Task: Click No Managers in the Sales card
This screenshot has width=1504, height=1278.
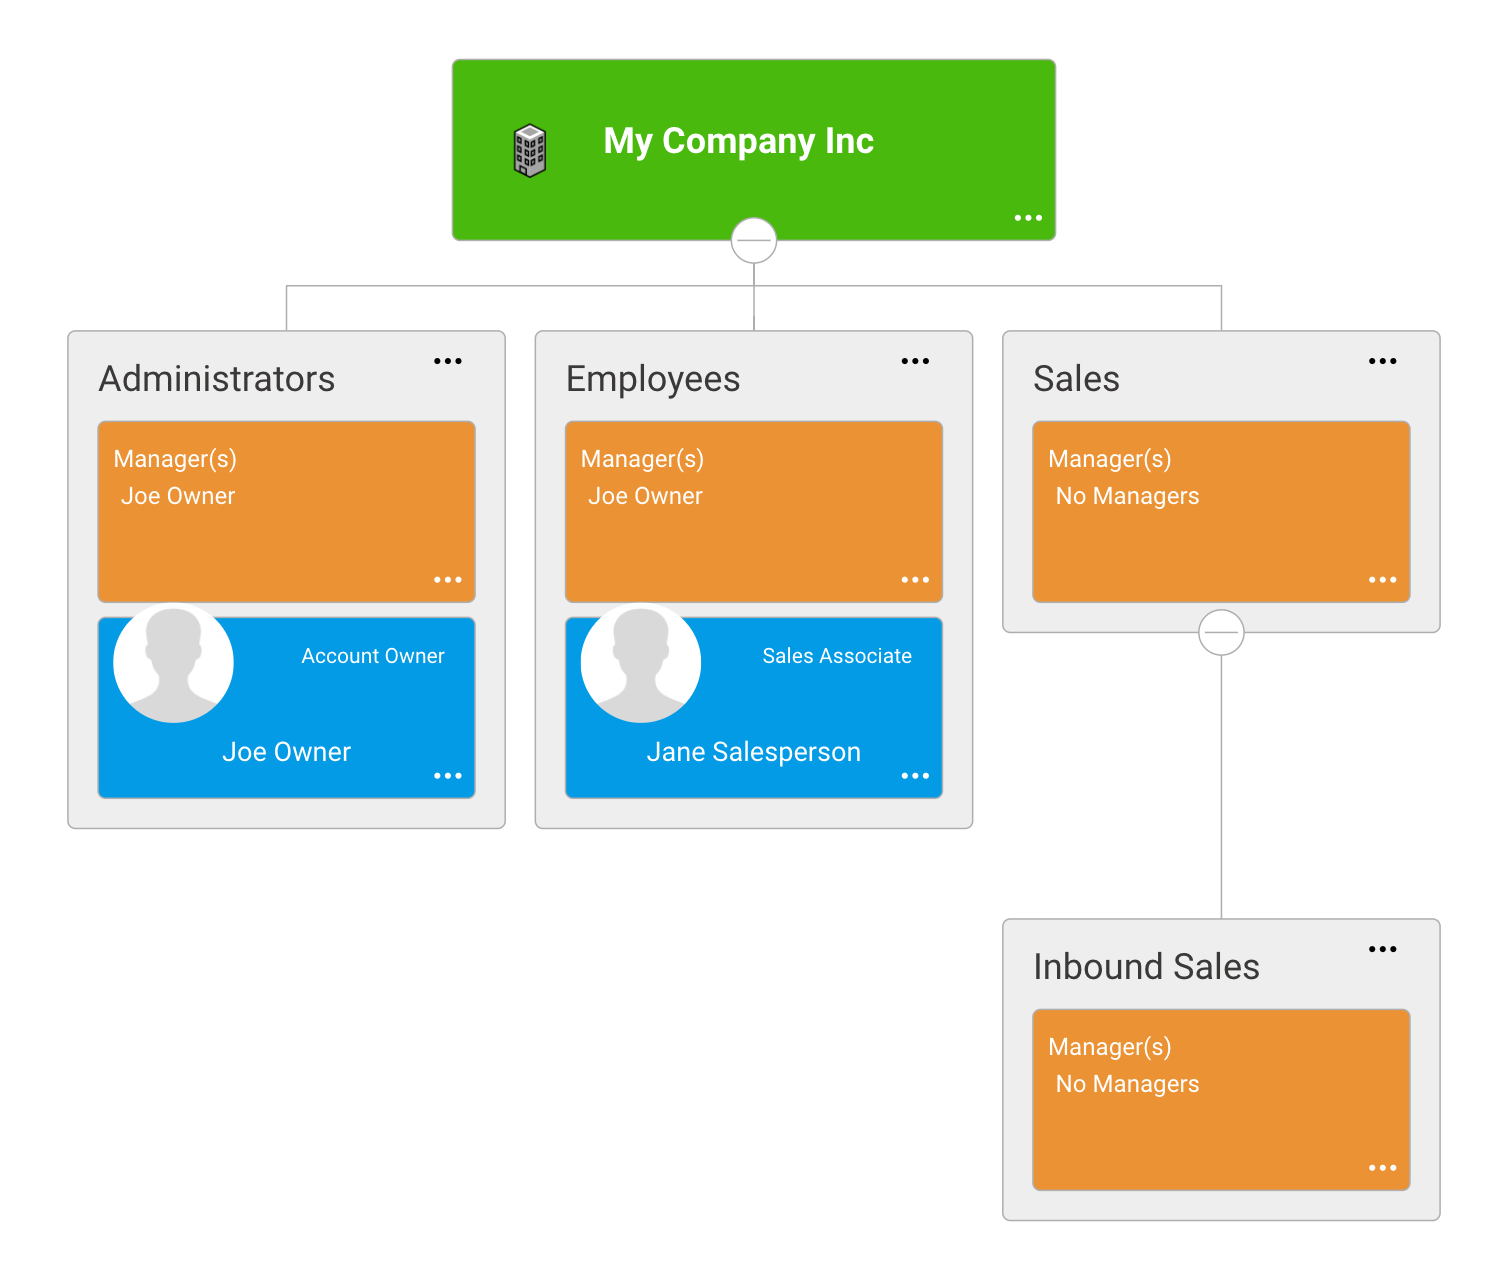Action: [1127, 496]
